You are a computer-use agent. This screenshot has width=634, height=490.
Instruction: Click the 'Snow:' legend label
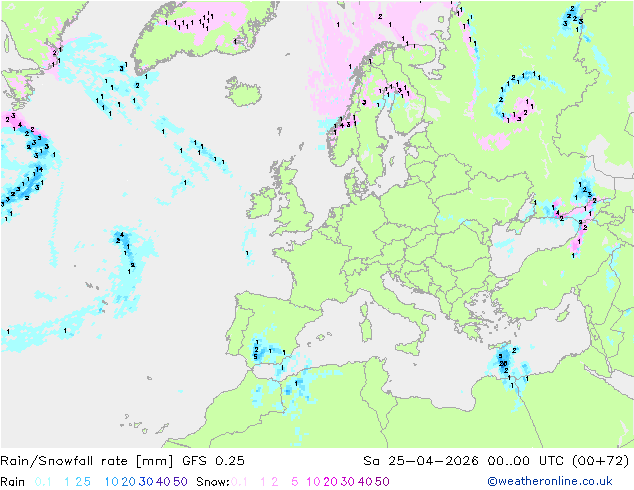(x=213, y=482)
